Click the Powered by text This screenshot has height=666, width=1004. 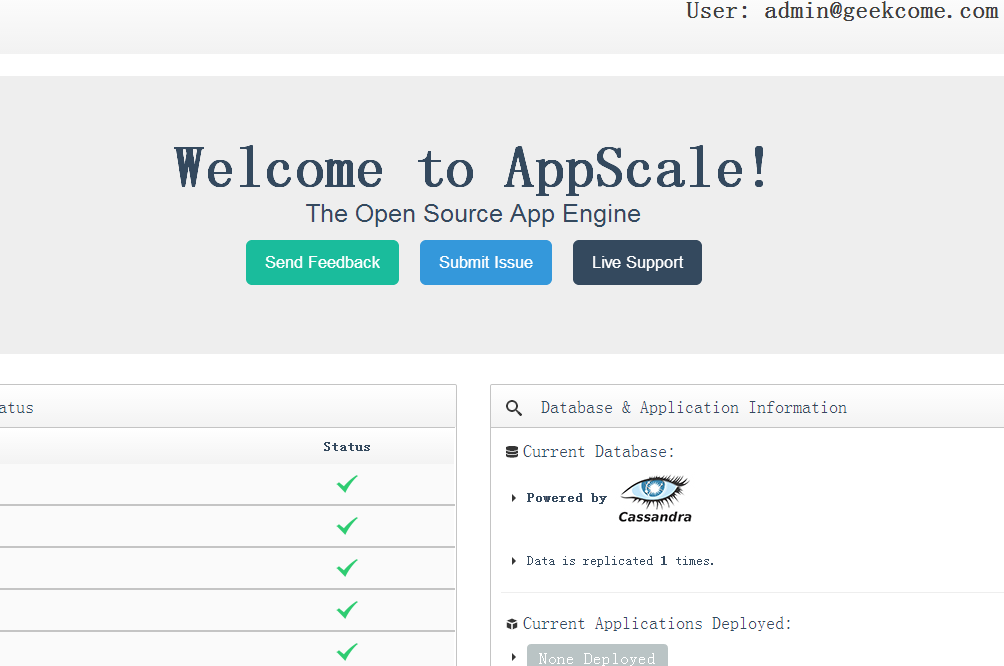point(566,498)
